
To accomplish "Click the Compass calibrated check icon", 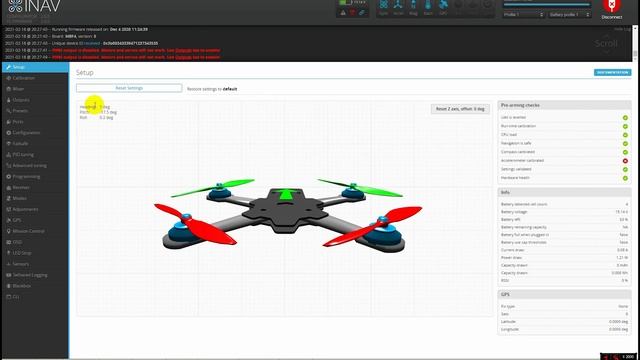I will [625, 152].
